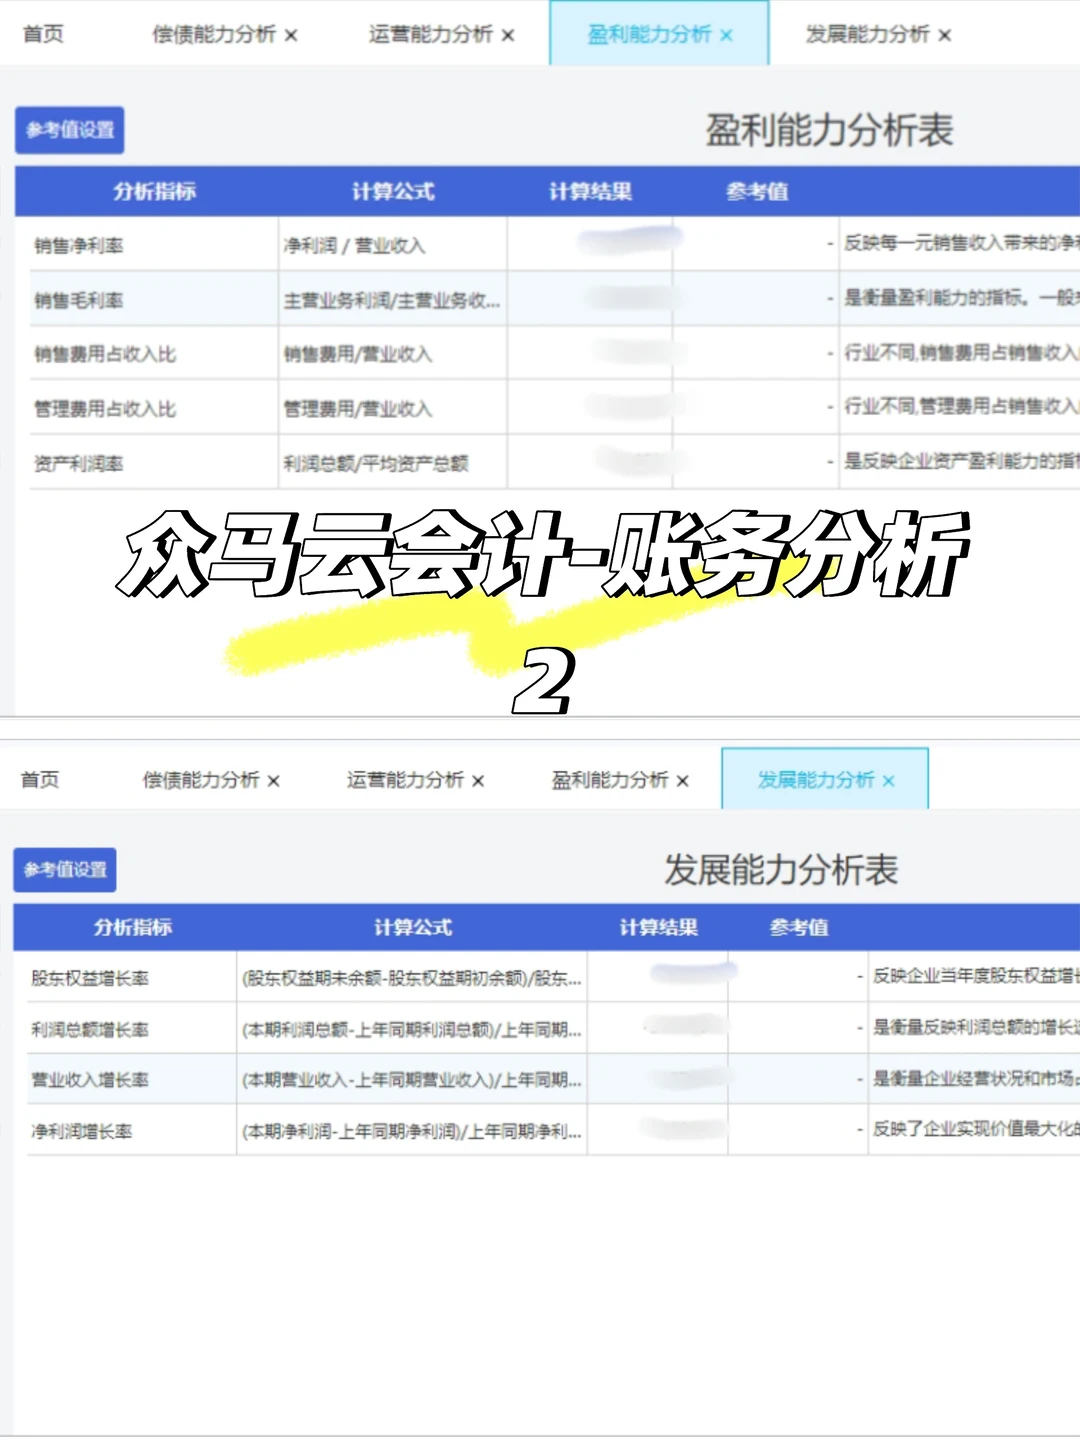Switch to 运营能力分析 tab in lower window
Screen dimensions: 1080x1440
405,779
